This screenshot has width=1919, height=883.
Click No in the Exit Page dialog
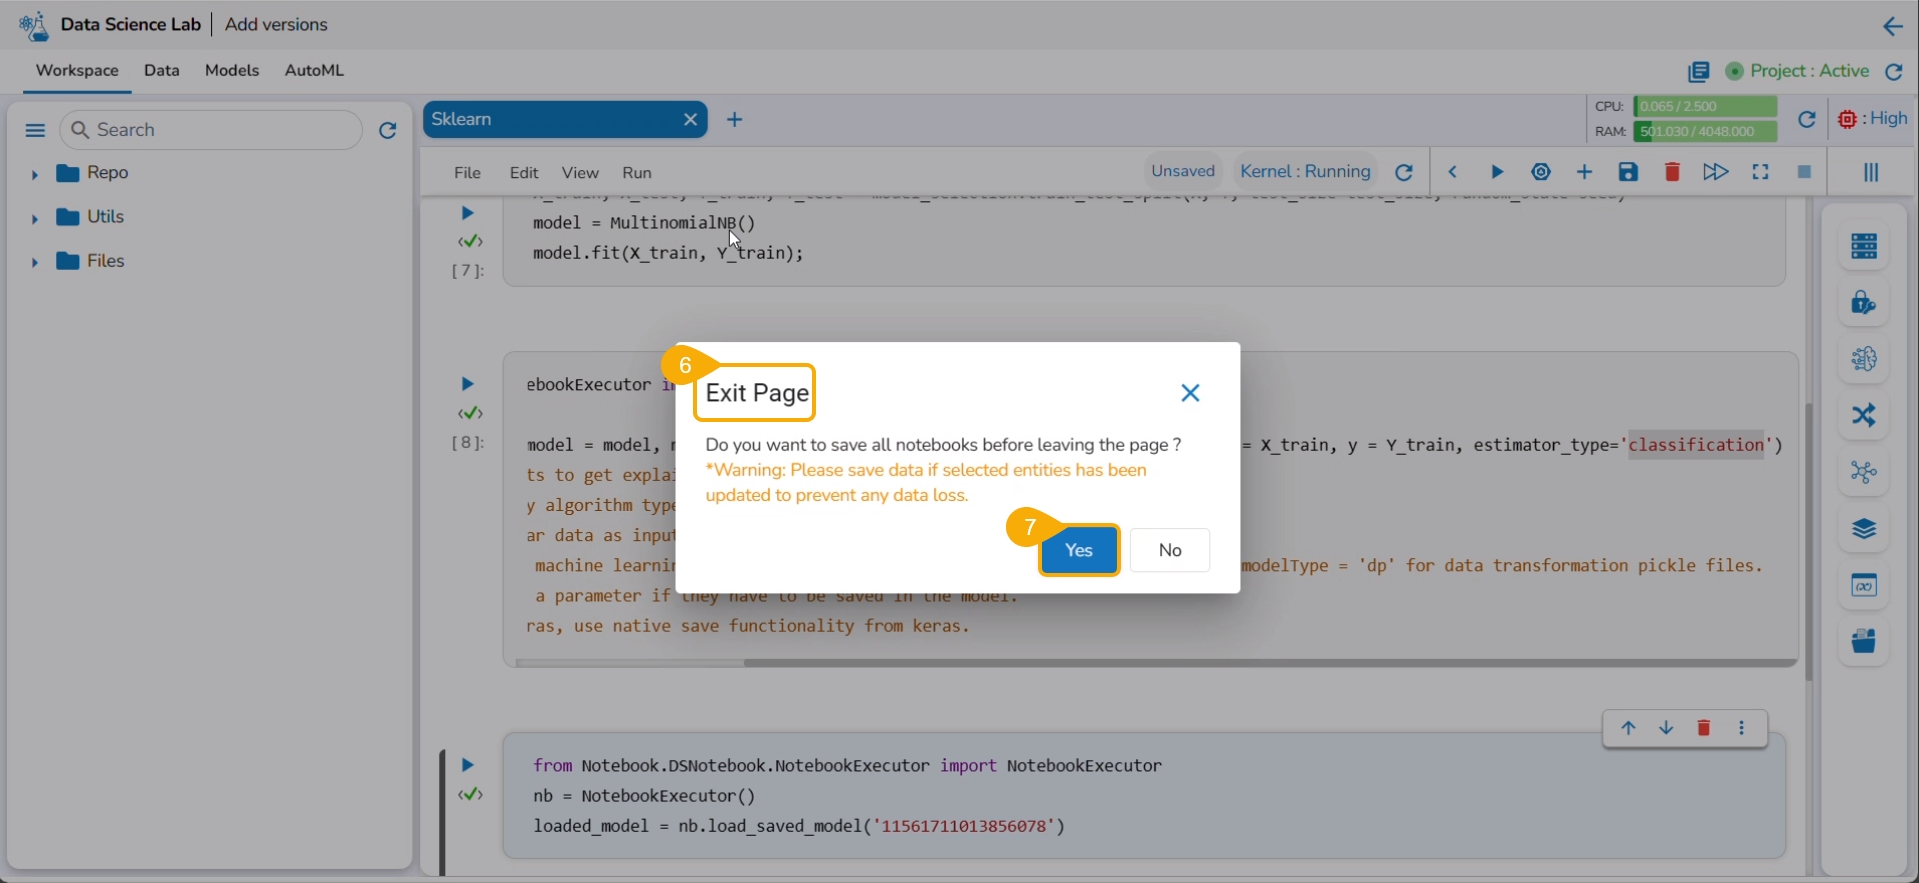(1169, 550)
